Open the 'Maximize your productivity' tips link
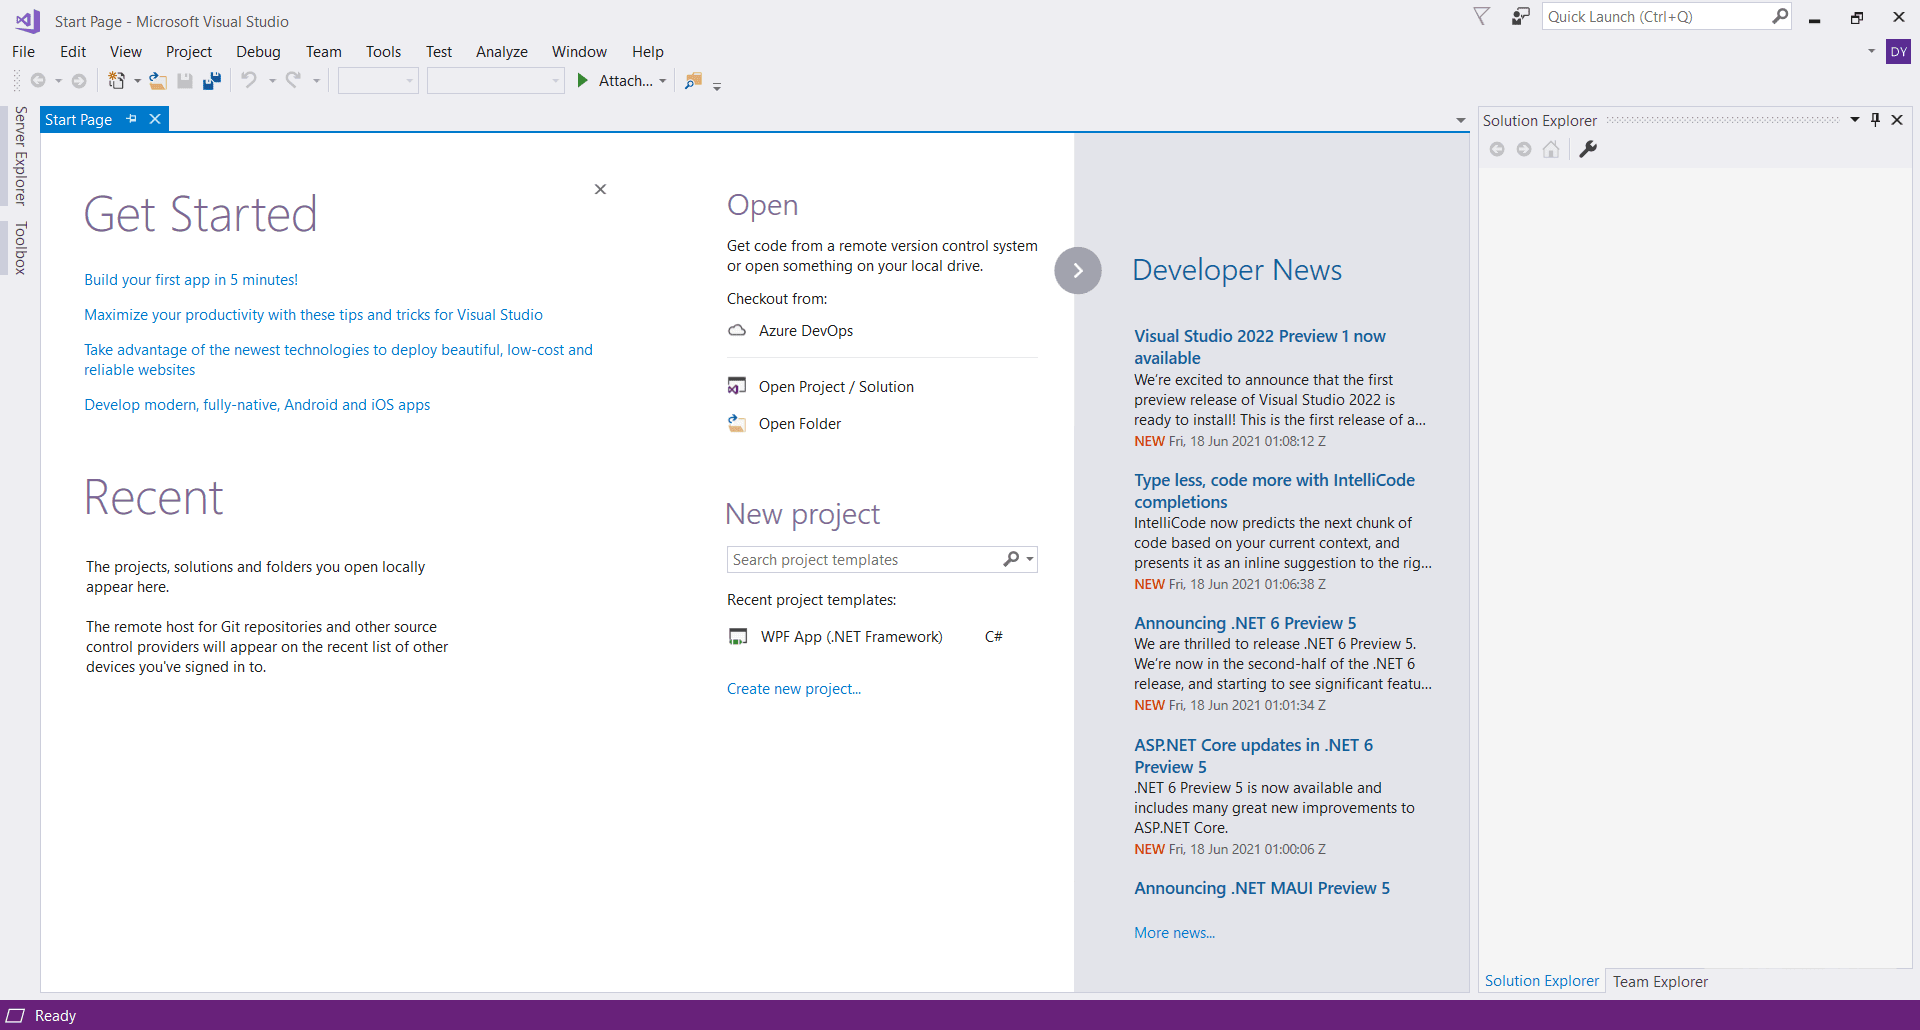 tap(313, 315)
